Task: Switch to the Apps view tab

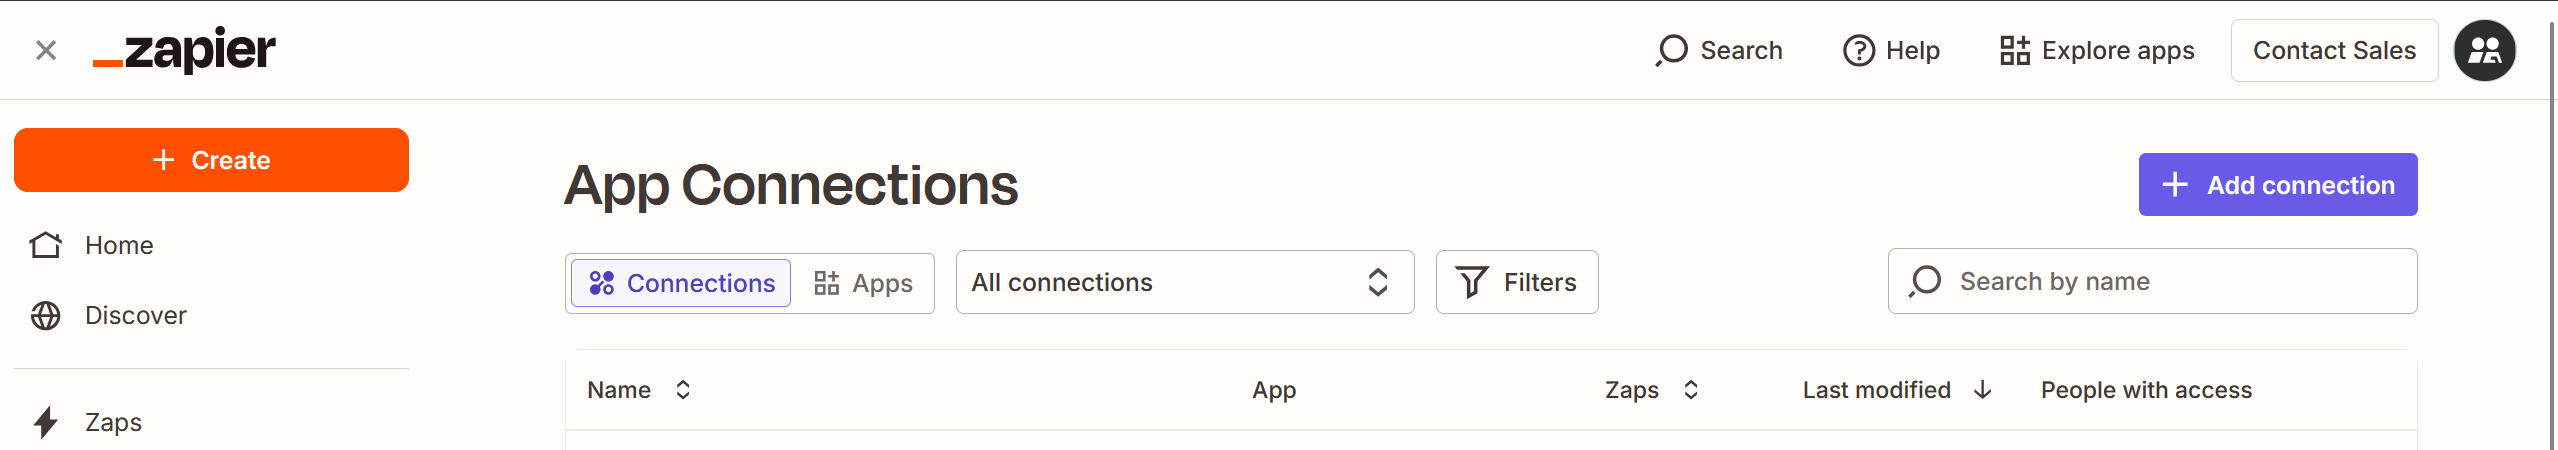Action: point(863,283)
